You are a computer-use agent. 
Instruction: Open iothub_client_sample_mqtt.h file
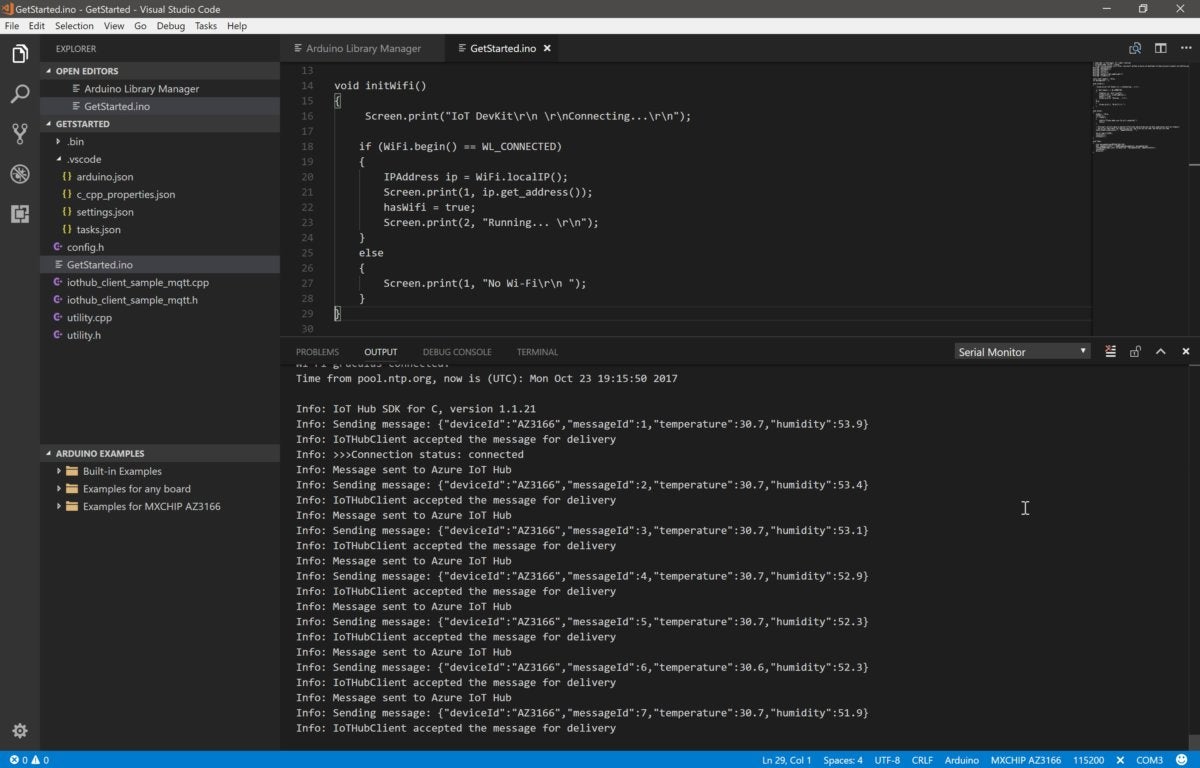pos(160,300)
